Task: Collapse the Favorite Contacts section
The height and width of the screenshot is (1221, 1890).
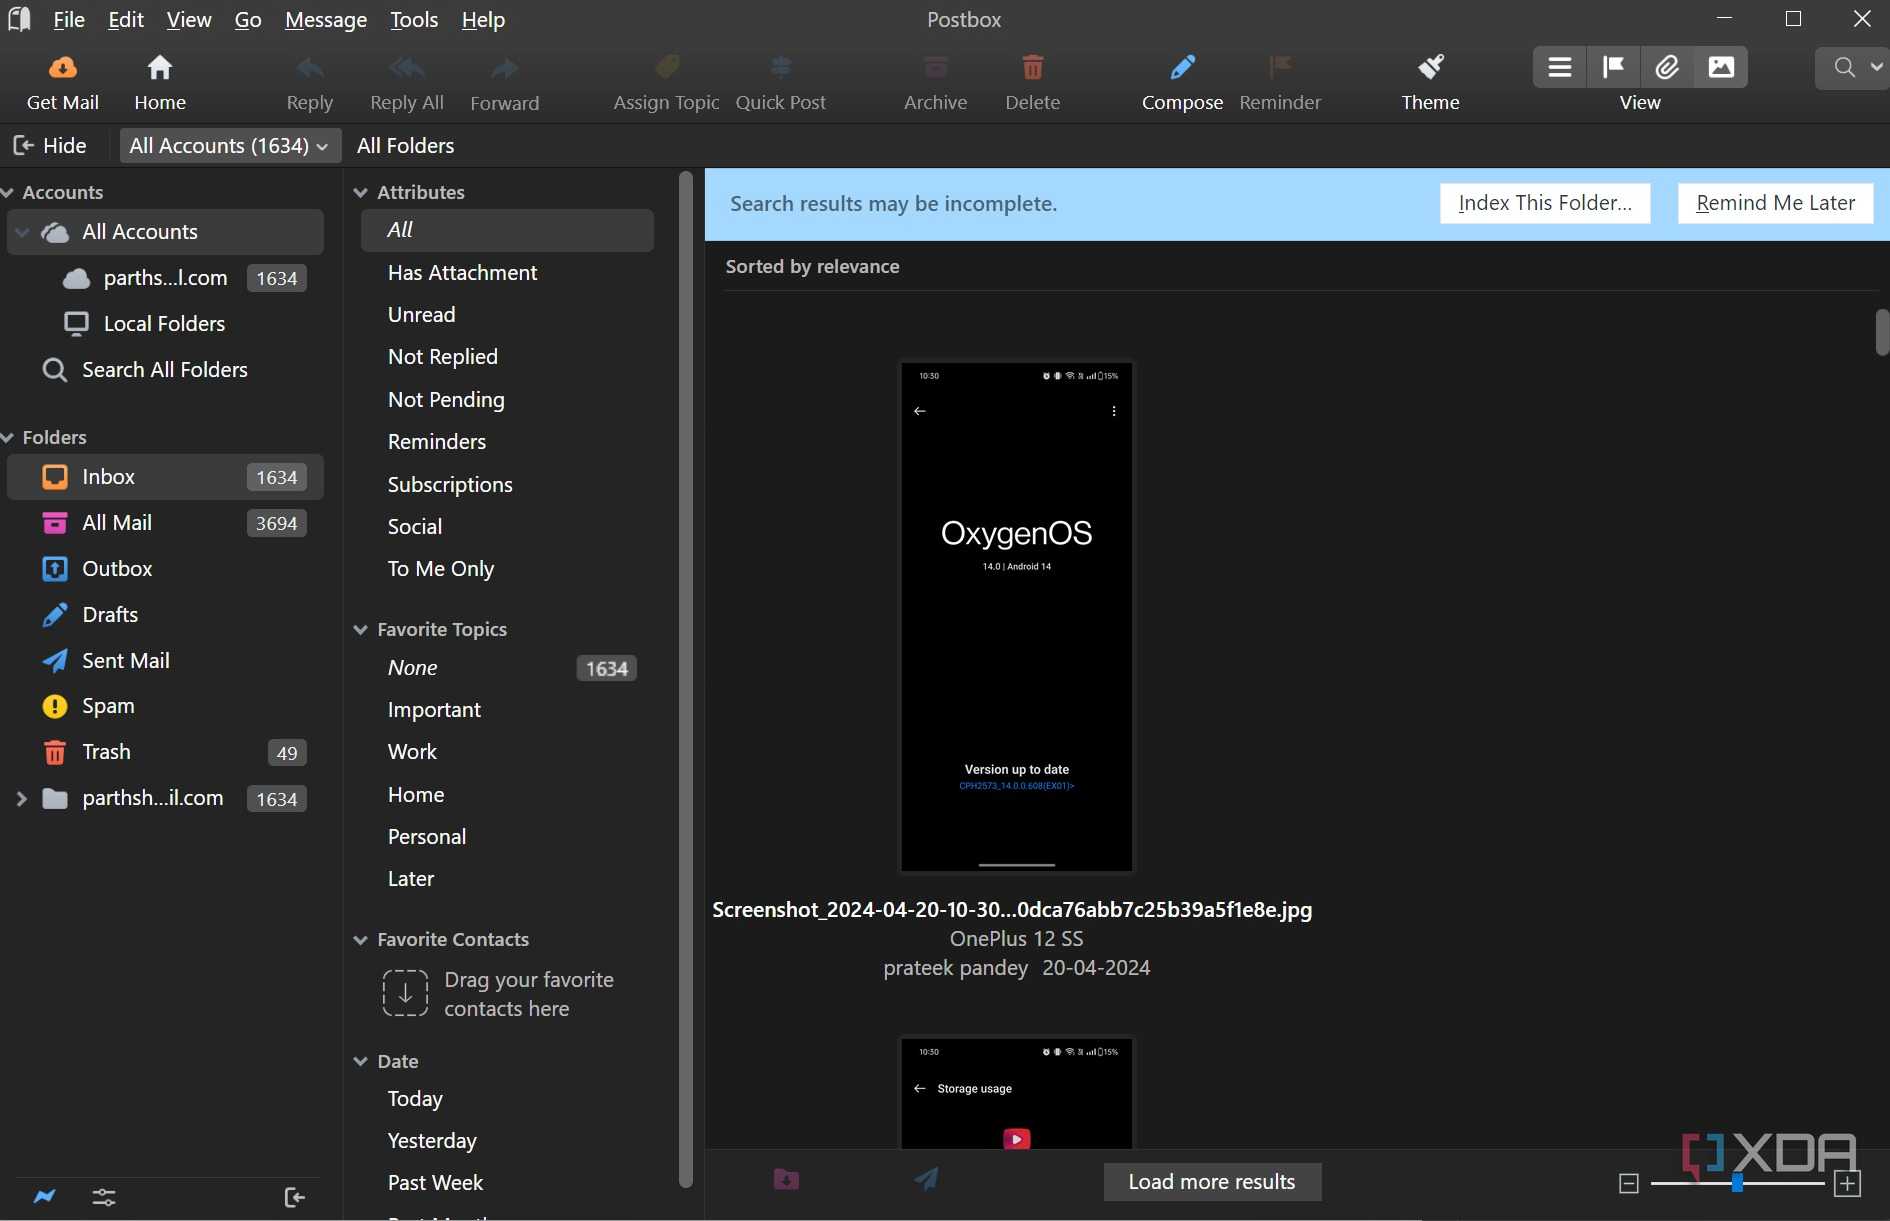Action: click(x=361, y=939)
